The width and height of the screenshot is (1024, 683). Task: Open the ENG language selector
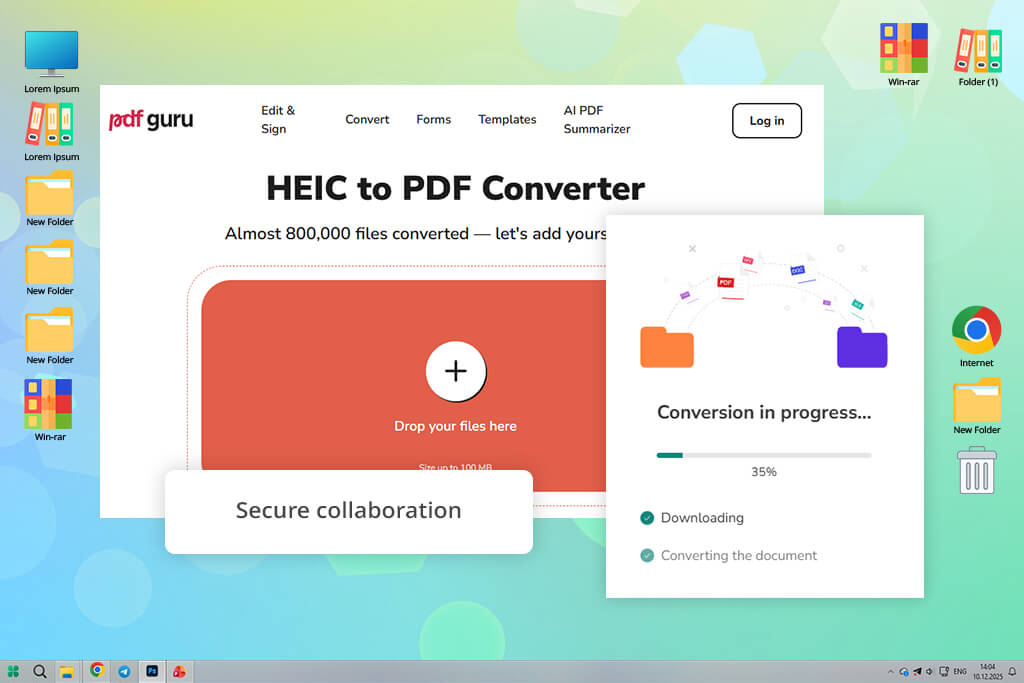pos(960,671)
